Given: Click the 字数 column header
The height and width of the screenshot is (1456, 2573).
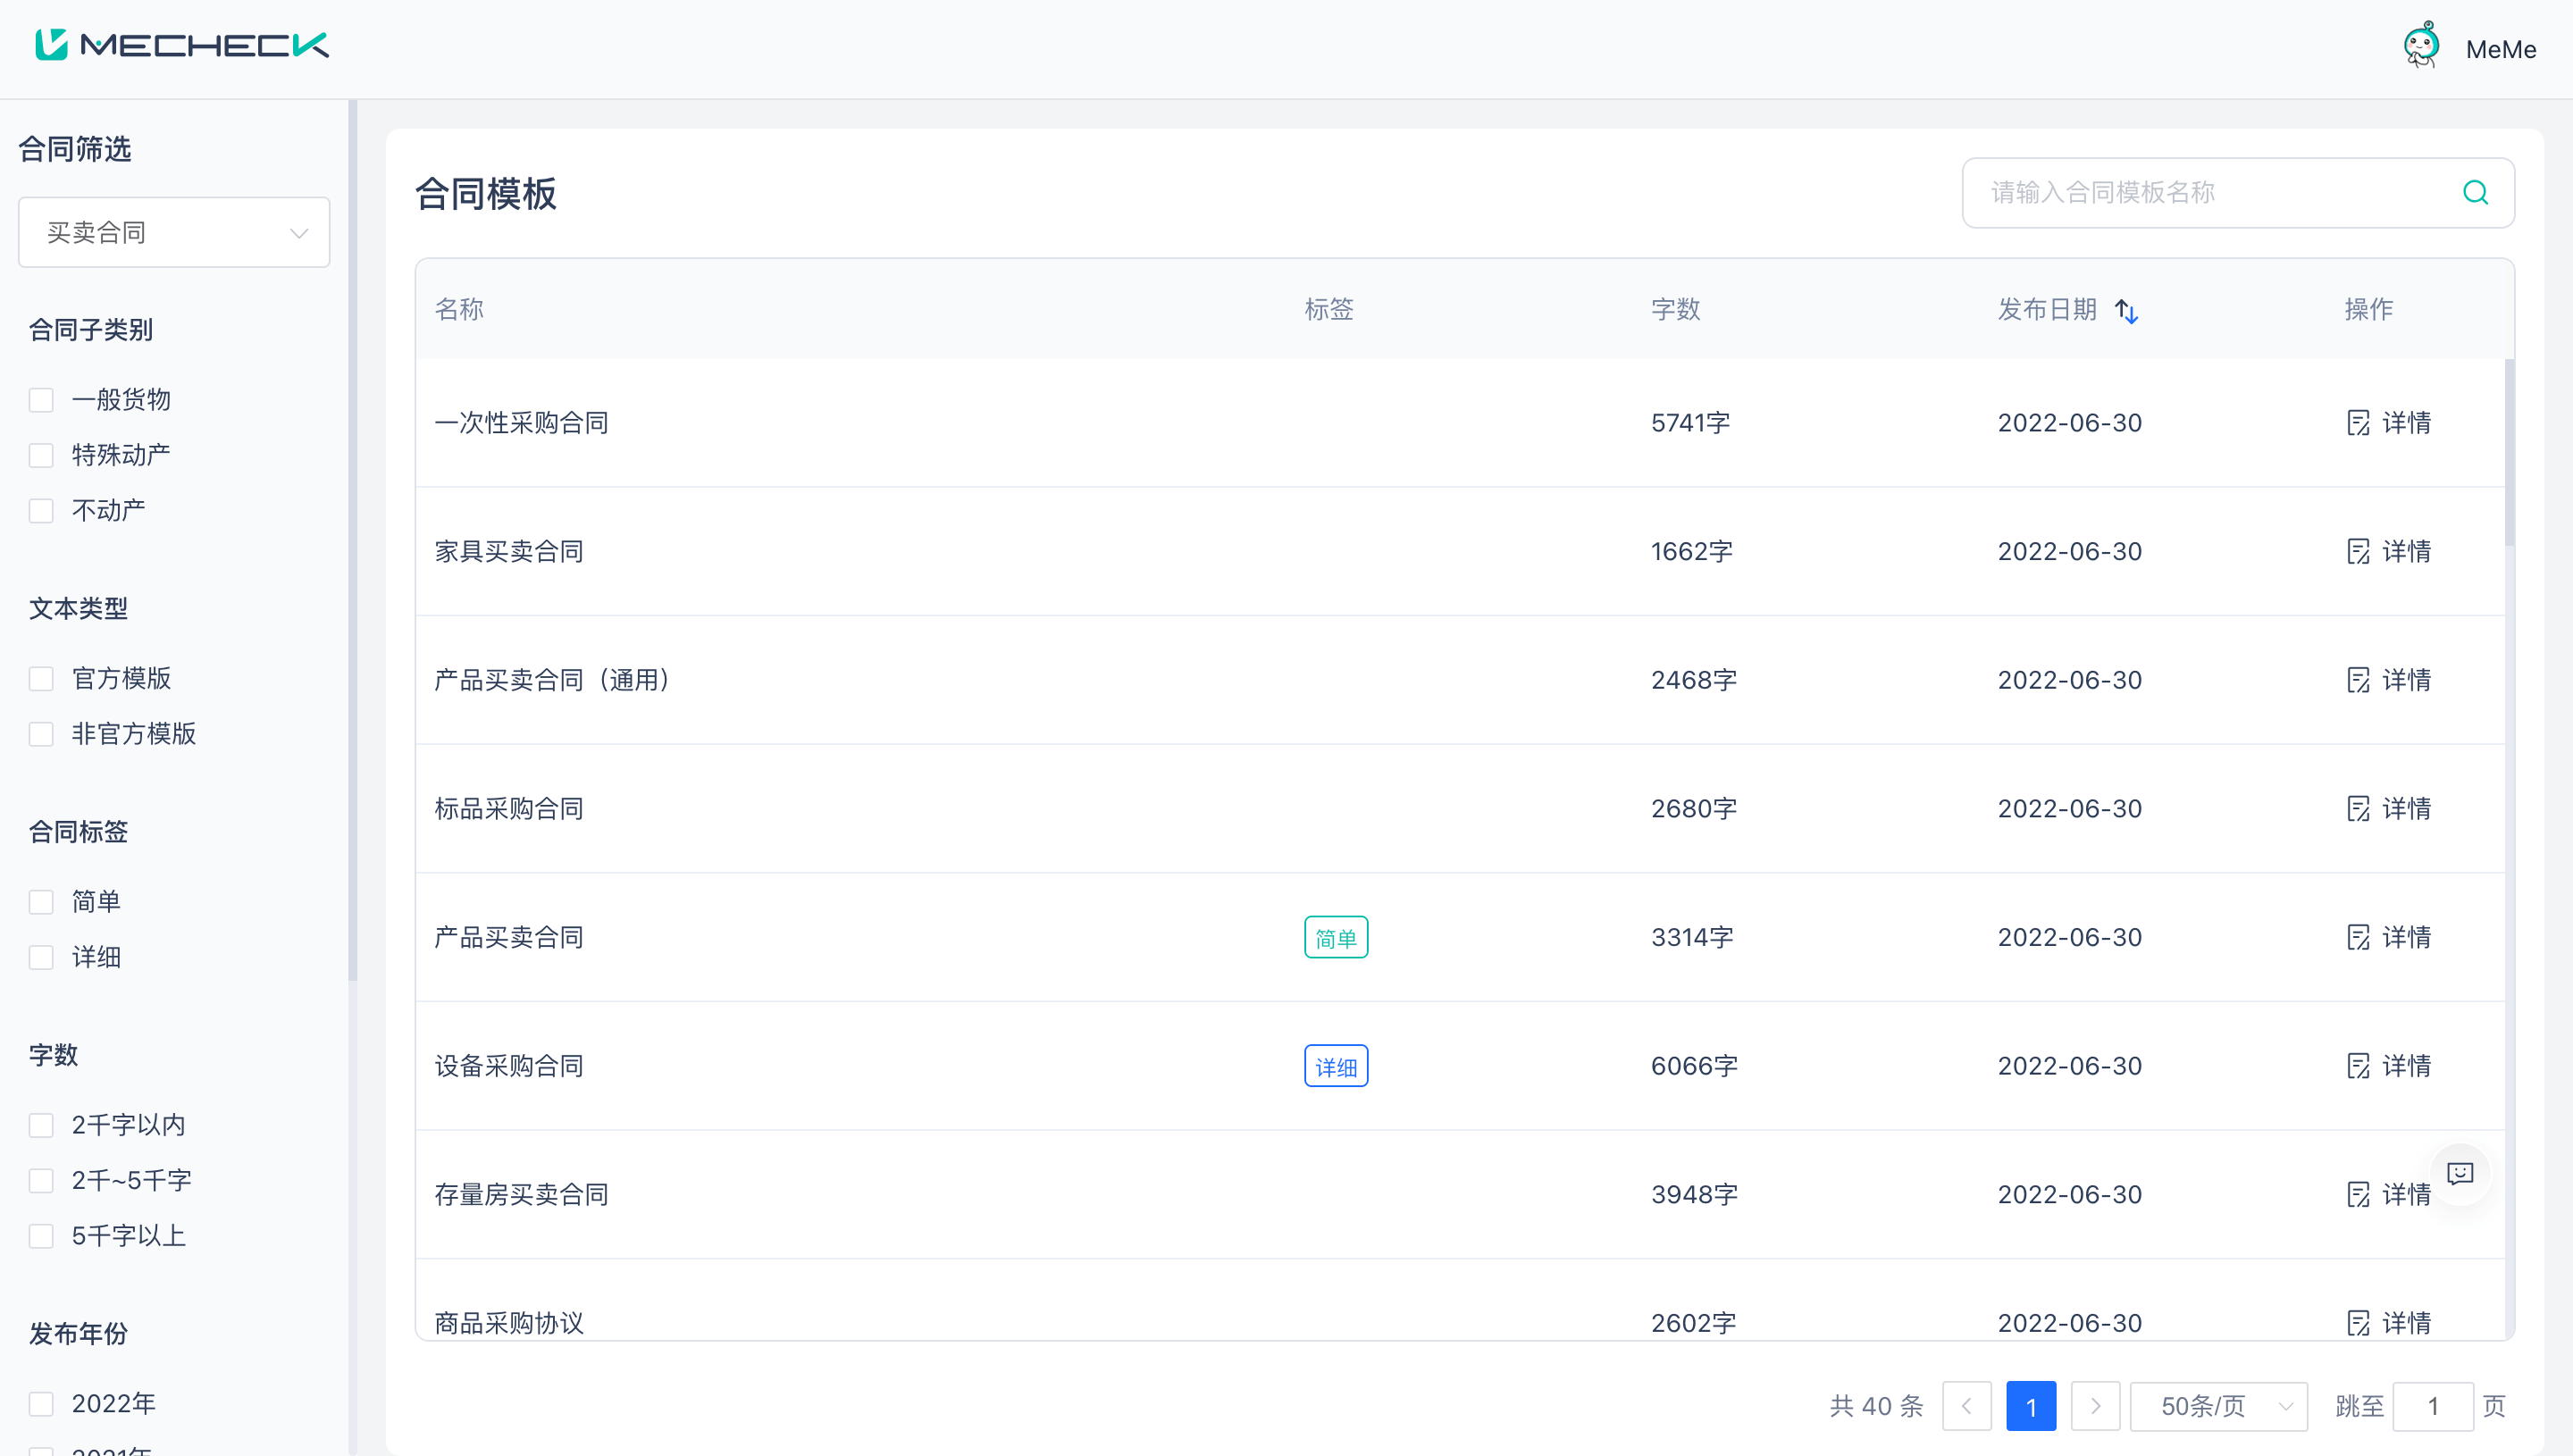Looking at the screenshot, I should [1675, 309].
